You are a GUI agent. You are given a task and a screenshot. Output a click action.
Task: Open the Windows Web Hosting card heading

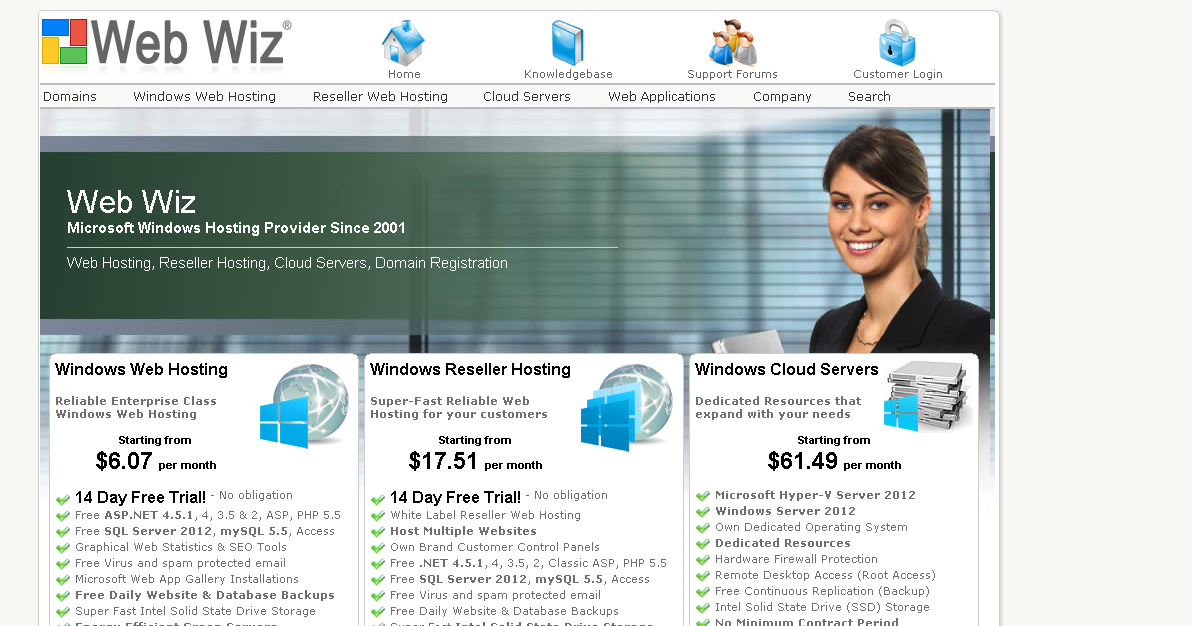[141, 370]
